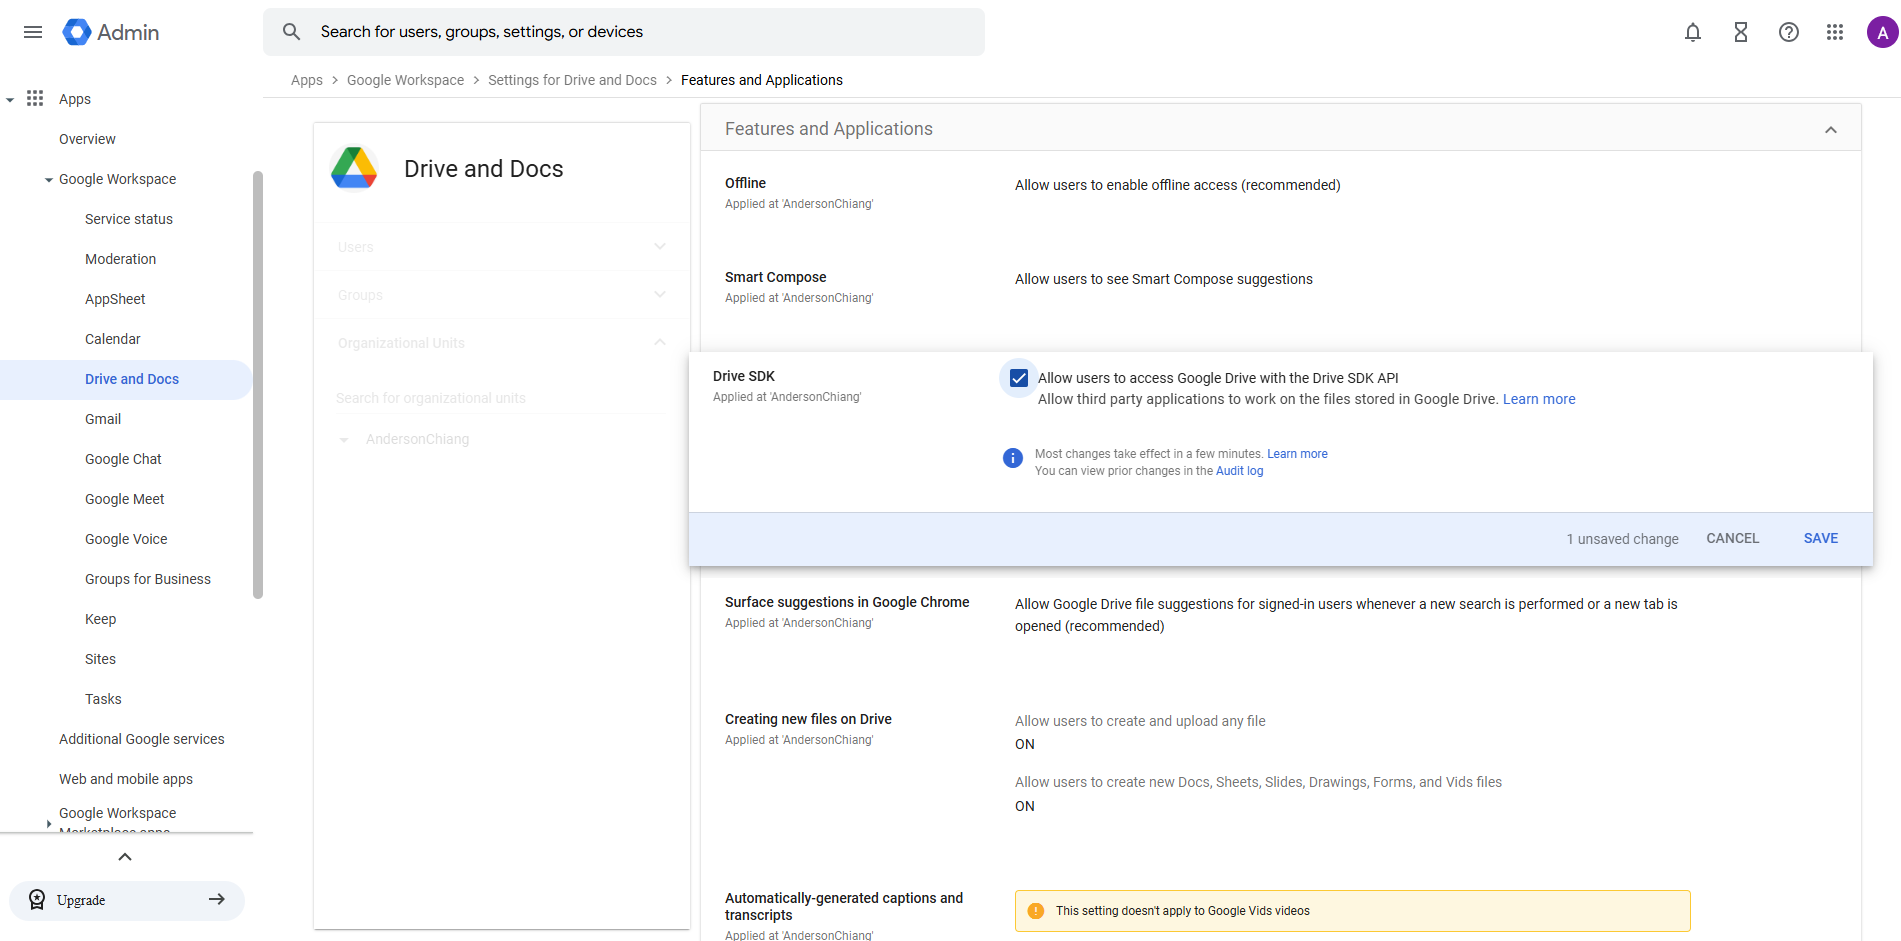Image resolution: width=1901 pixels, height=941 pixels.
Task: Select Google Meet in the sidebar
Action: [x=125, y=499]
